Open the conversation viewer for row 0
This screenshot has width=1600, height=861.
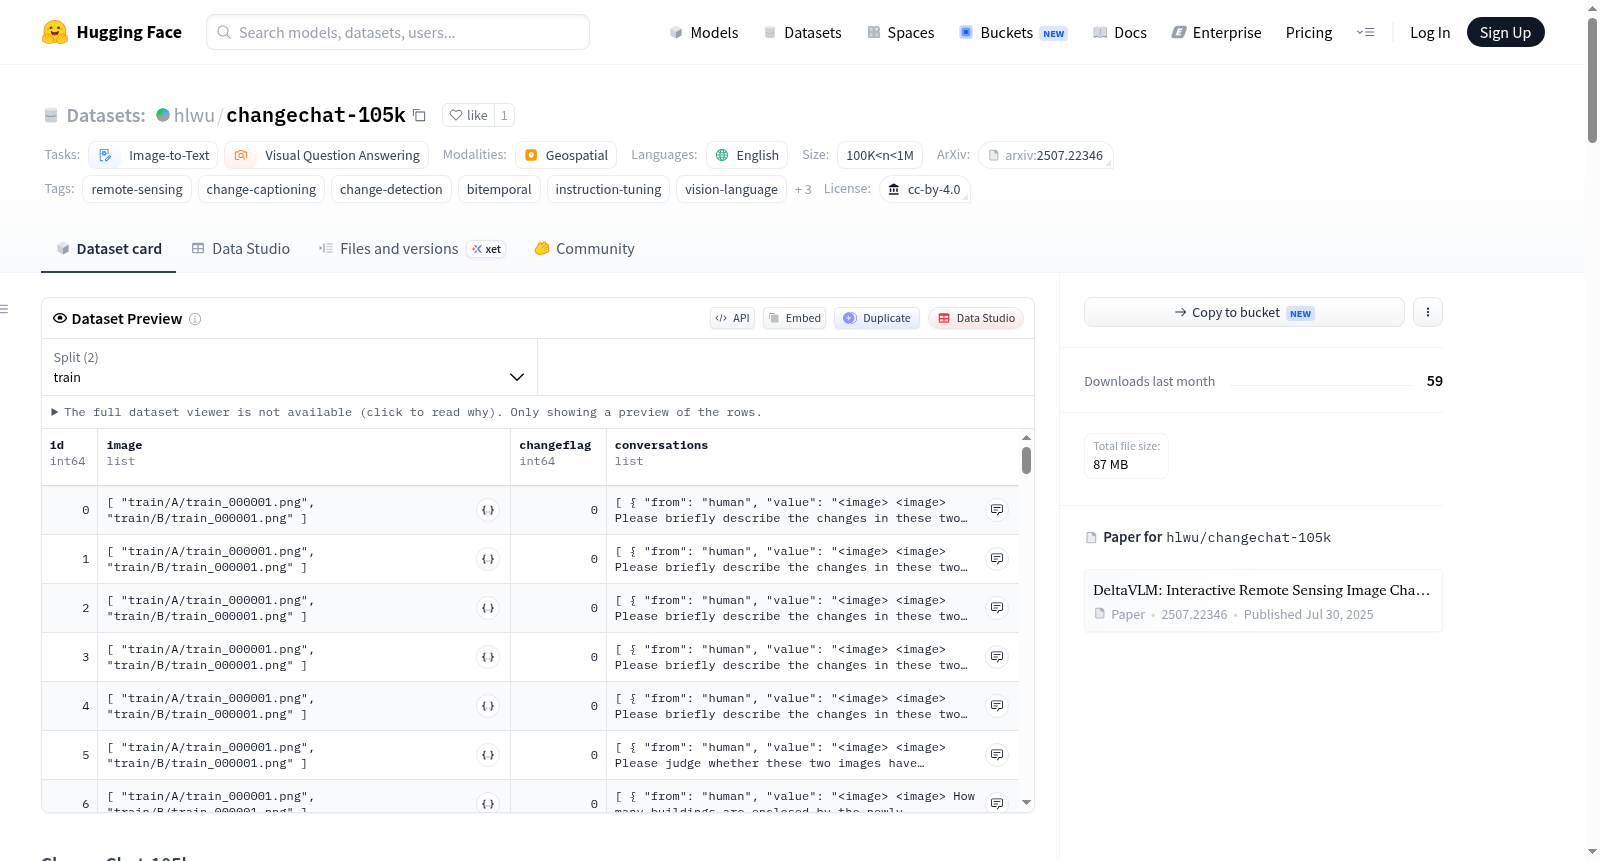click(x=997, y=510)
